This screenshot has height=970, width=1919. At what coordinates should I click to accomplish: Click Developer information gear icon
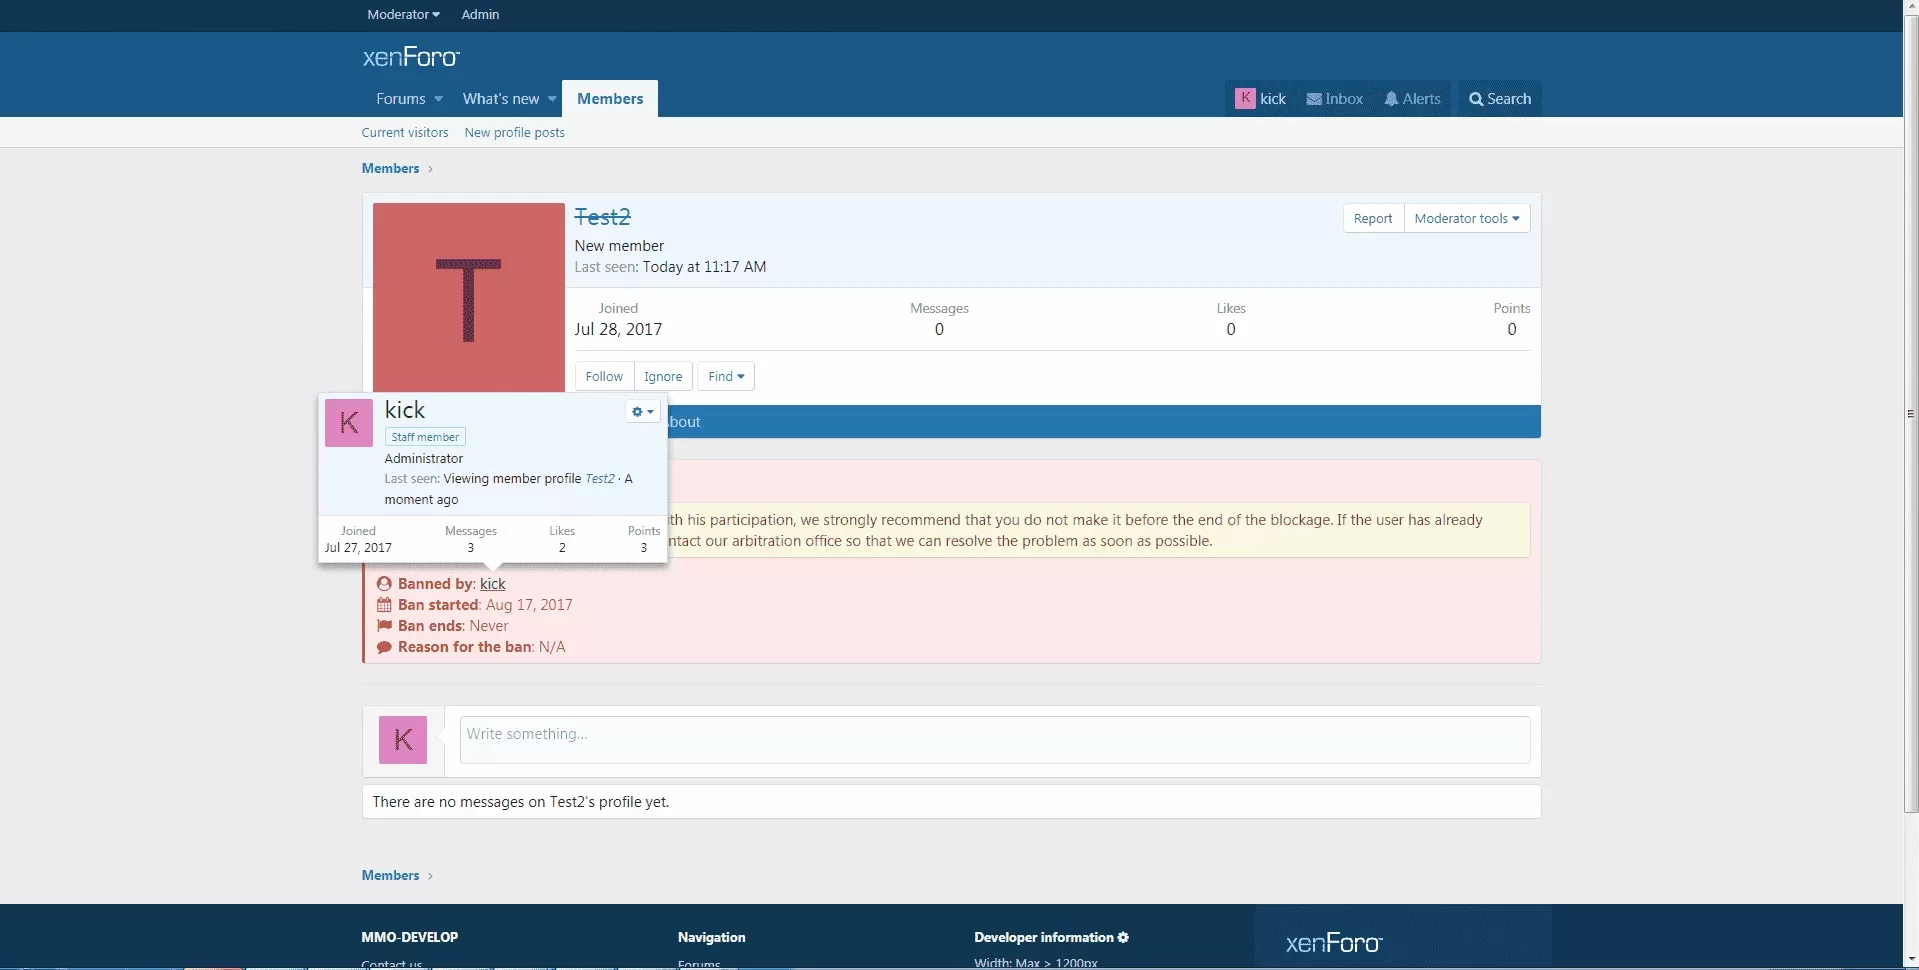click(x=1123, y=937)
